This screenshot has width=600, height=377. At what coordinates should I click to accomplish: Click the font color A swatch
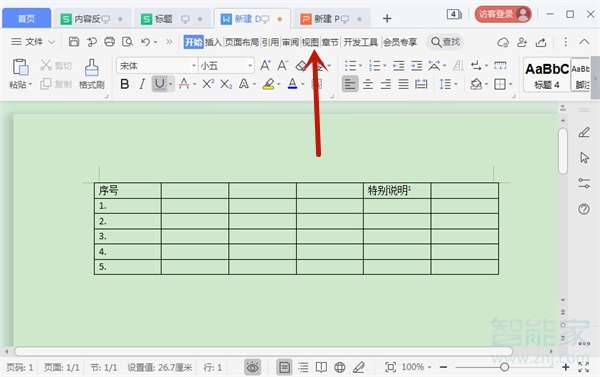292,84
